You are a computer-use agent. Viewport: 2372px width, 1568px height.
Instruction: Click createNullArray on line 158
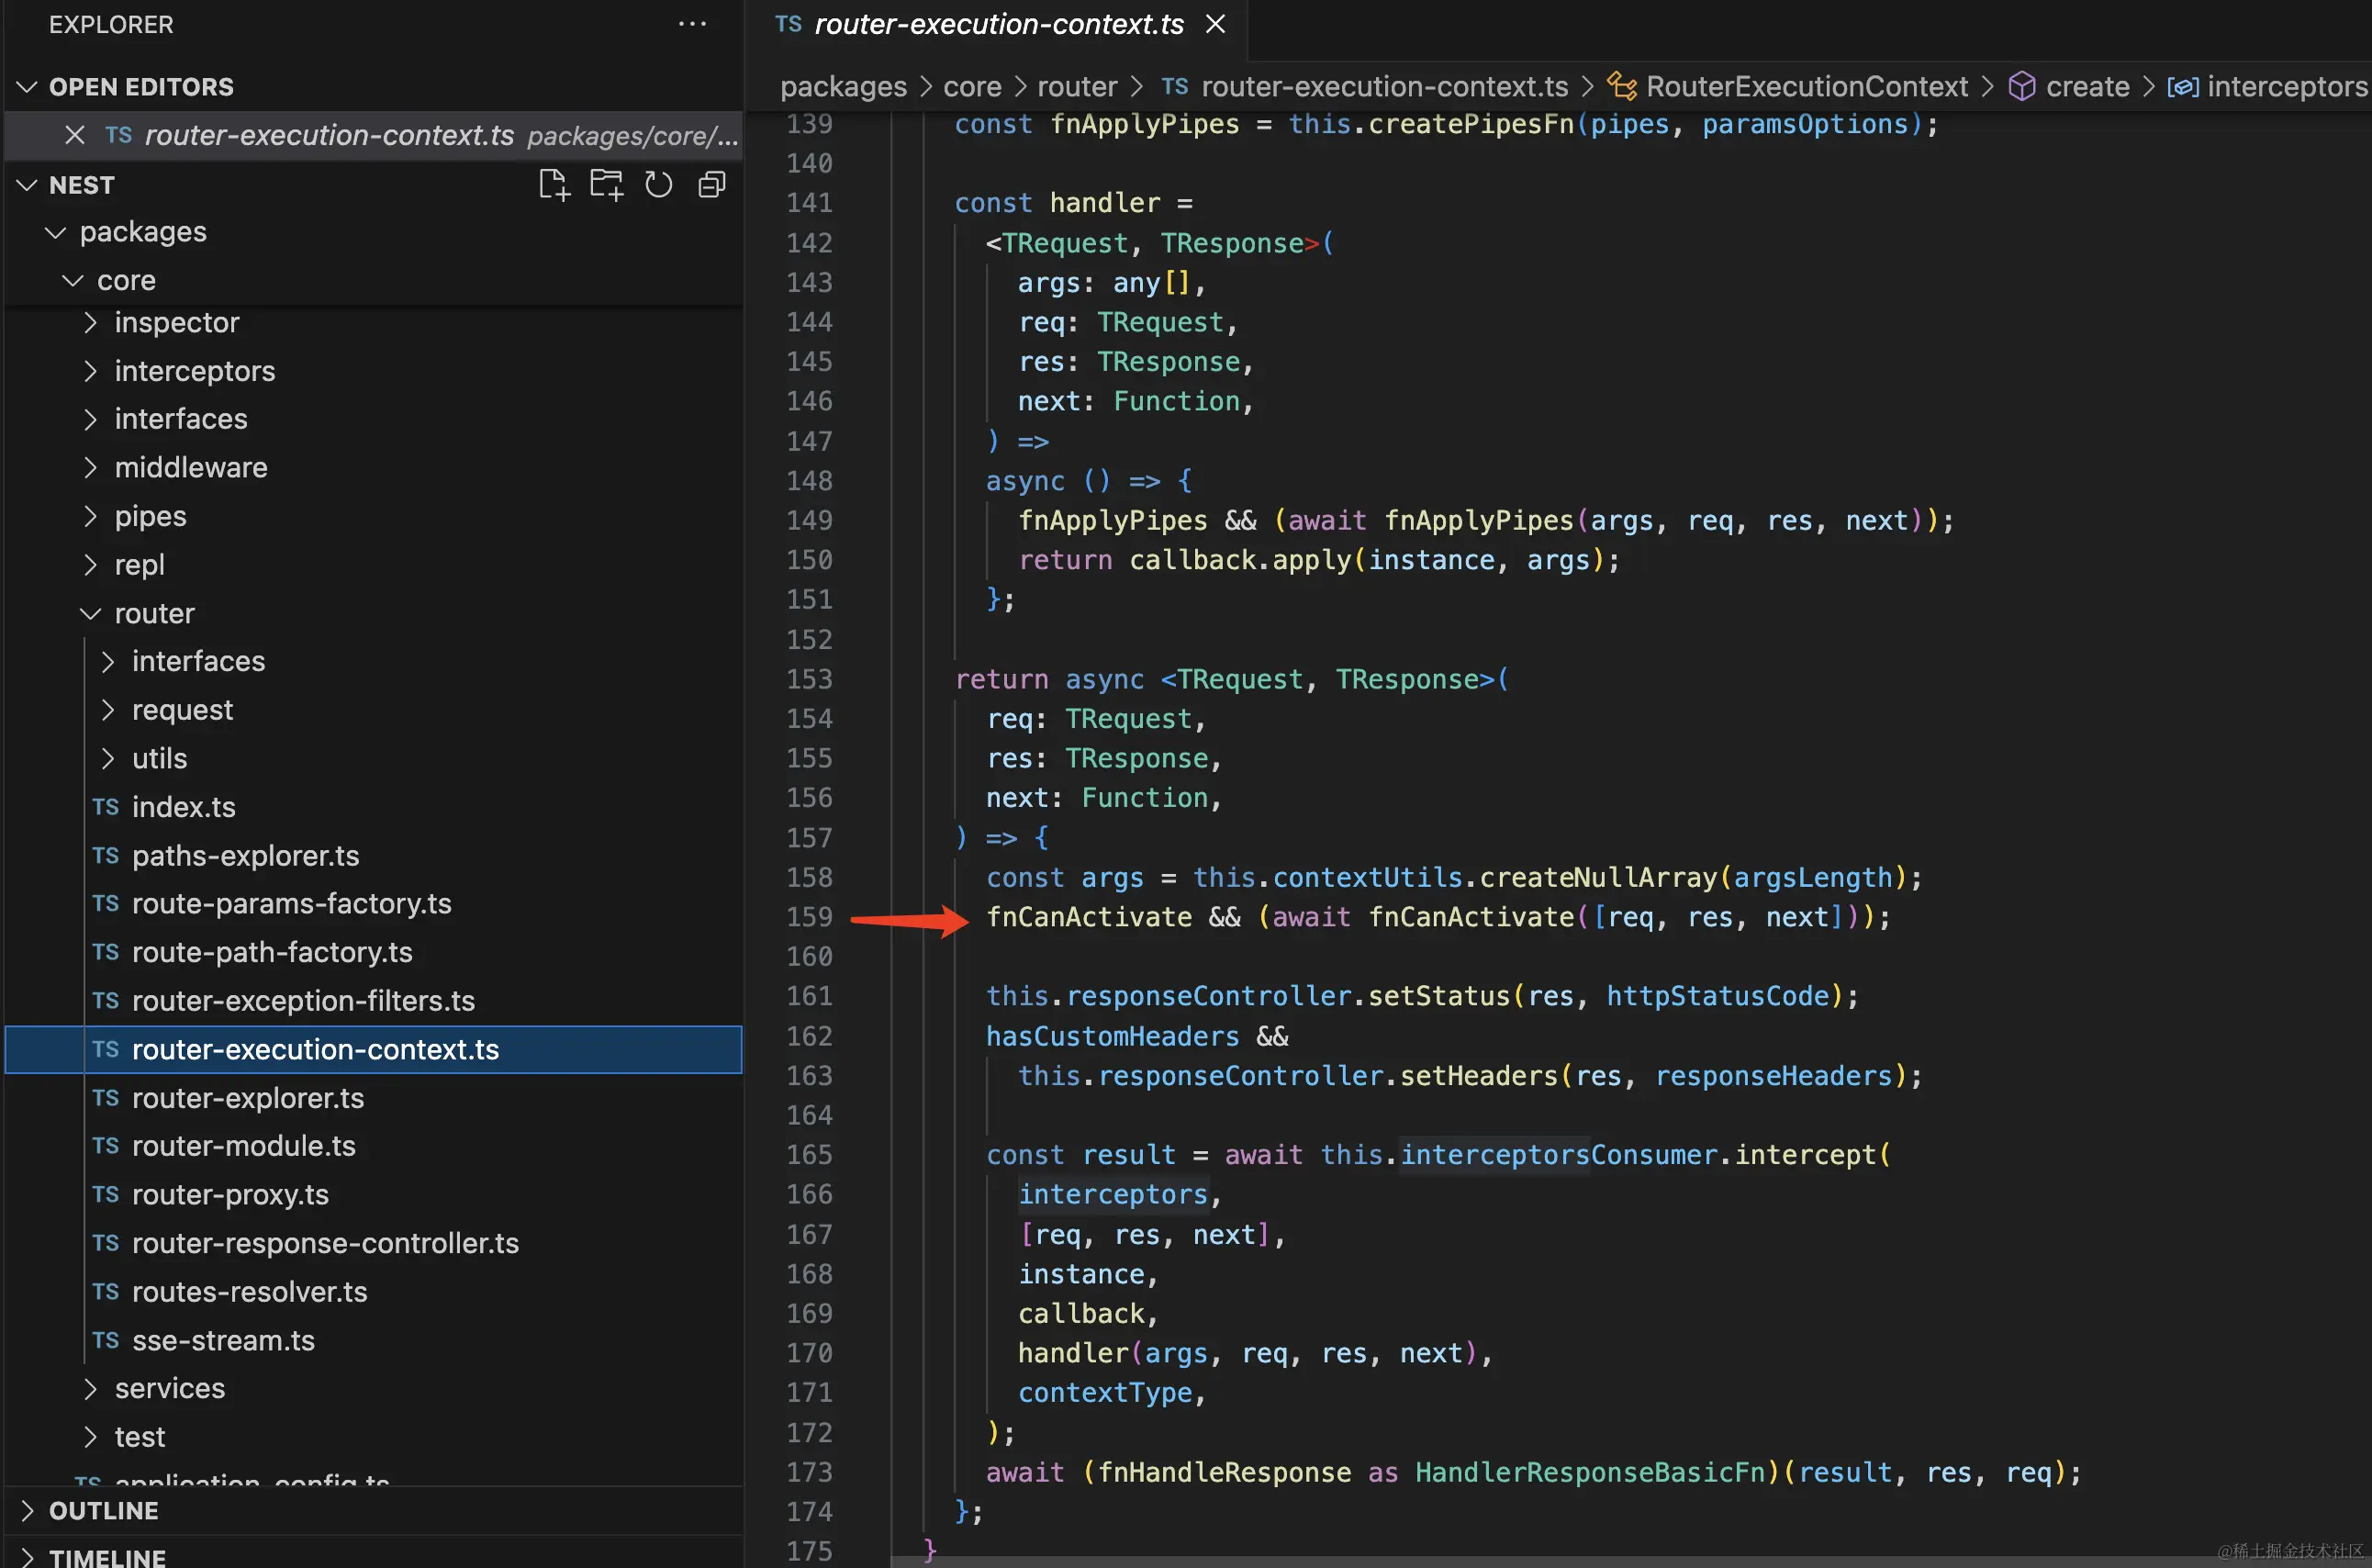(1598, 877)
